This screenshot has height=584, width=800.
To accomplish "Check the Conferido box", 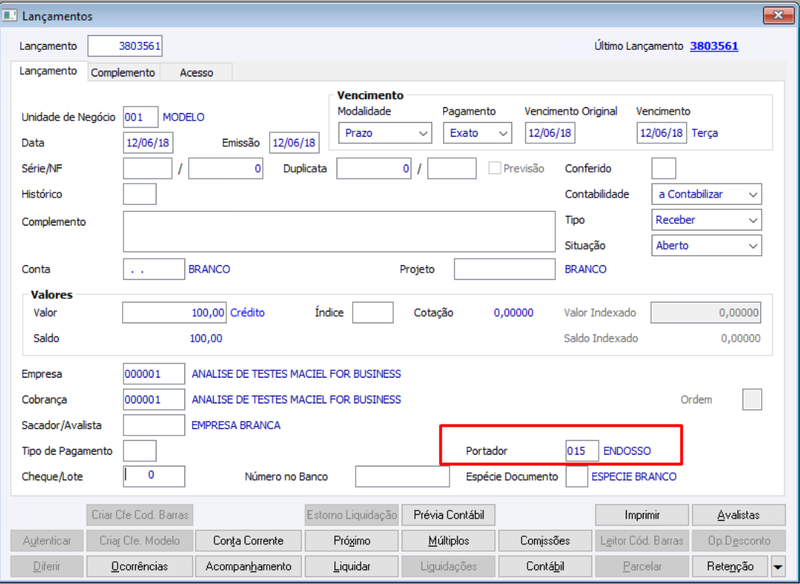I will (x=664, y=168).
